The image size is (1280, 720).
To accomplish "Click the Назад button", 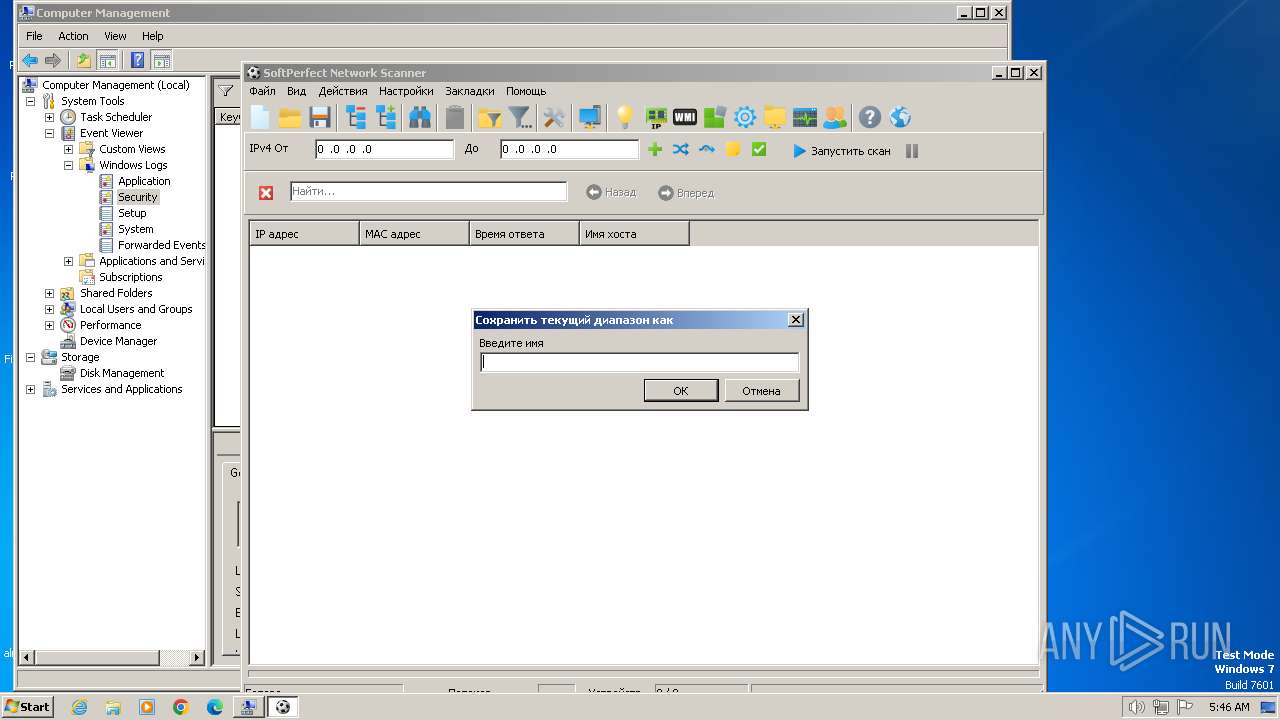I will [611, 192].
